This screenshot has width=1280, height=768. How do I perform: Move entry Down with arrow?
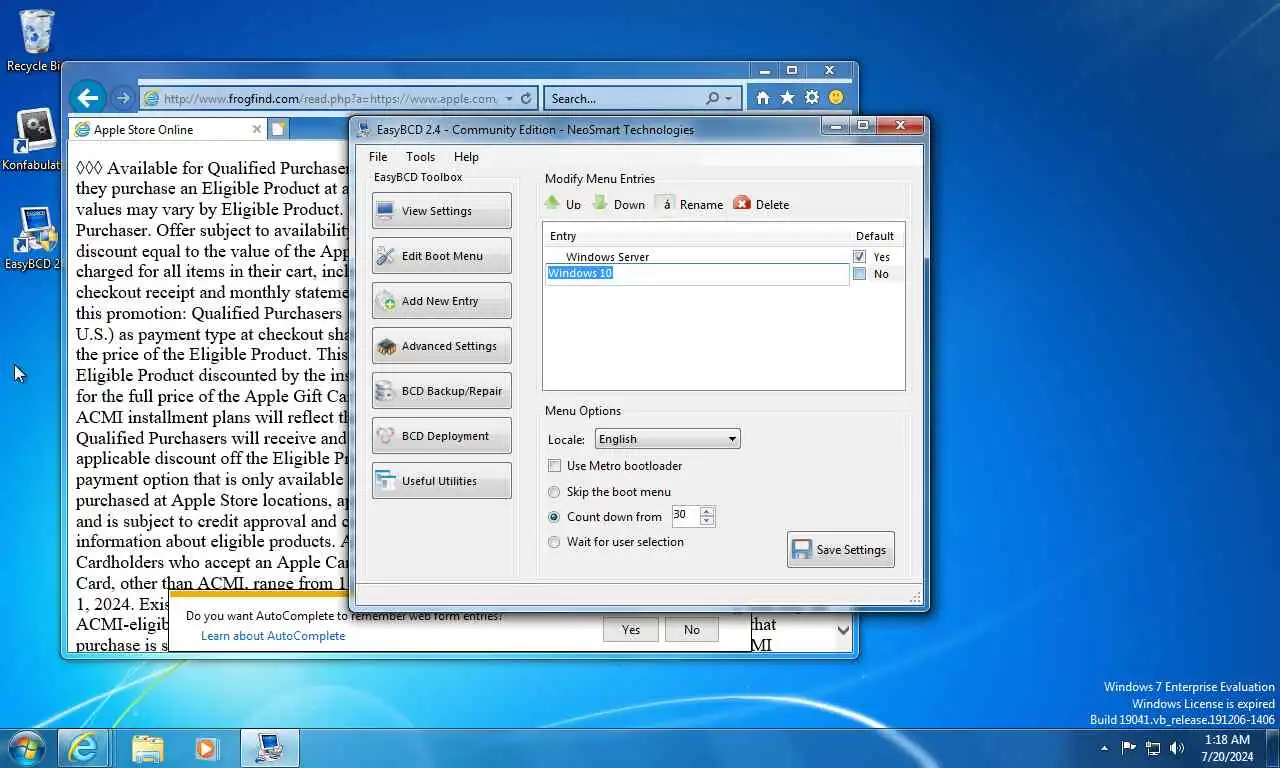point(618,203)
